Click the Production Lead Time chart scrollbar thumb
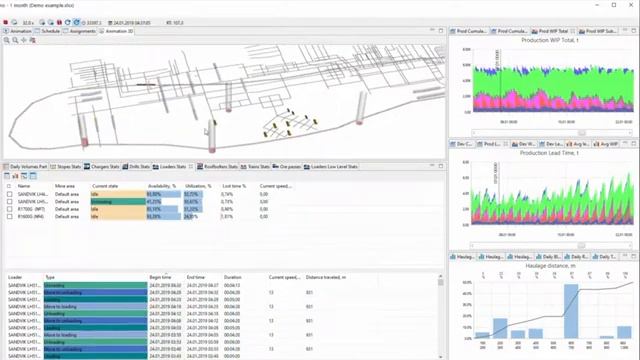The width and height of the screenshot is (640, 360). click(x=582, y=246)
